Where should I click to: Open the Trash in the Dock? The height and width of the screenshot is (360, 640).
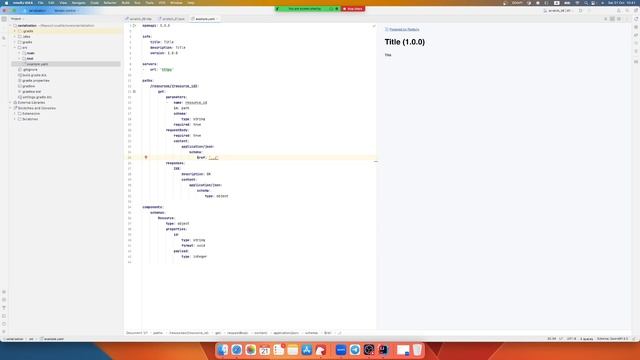(x=417, y=350)
